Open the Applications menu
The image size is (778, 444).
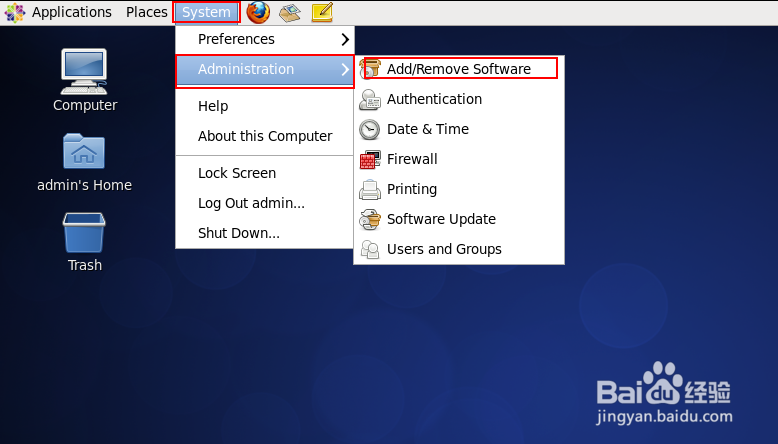coord(72,12)
